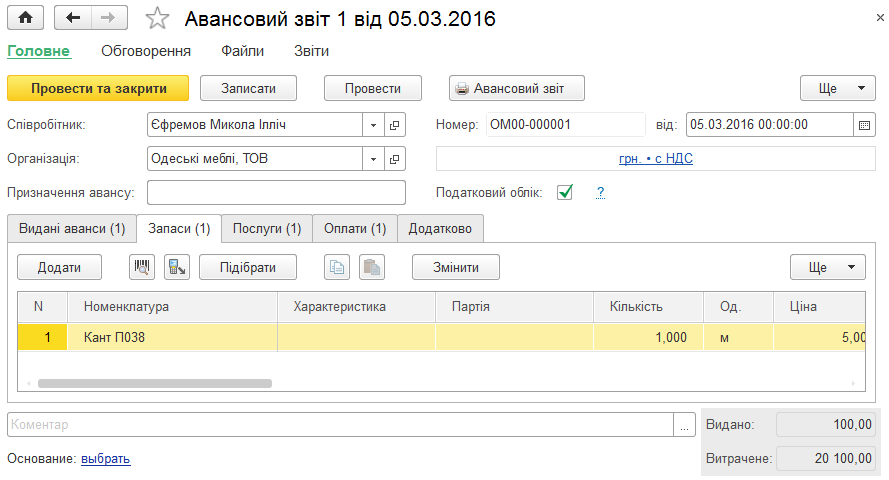
Task: Select row number 1 cell
Action: [x=43, y=337]
